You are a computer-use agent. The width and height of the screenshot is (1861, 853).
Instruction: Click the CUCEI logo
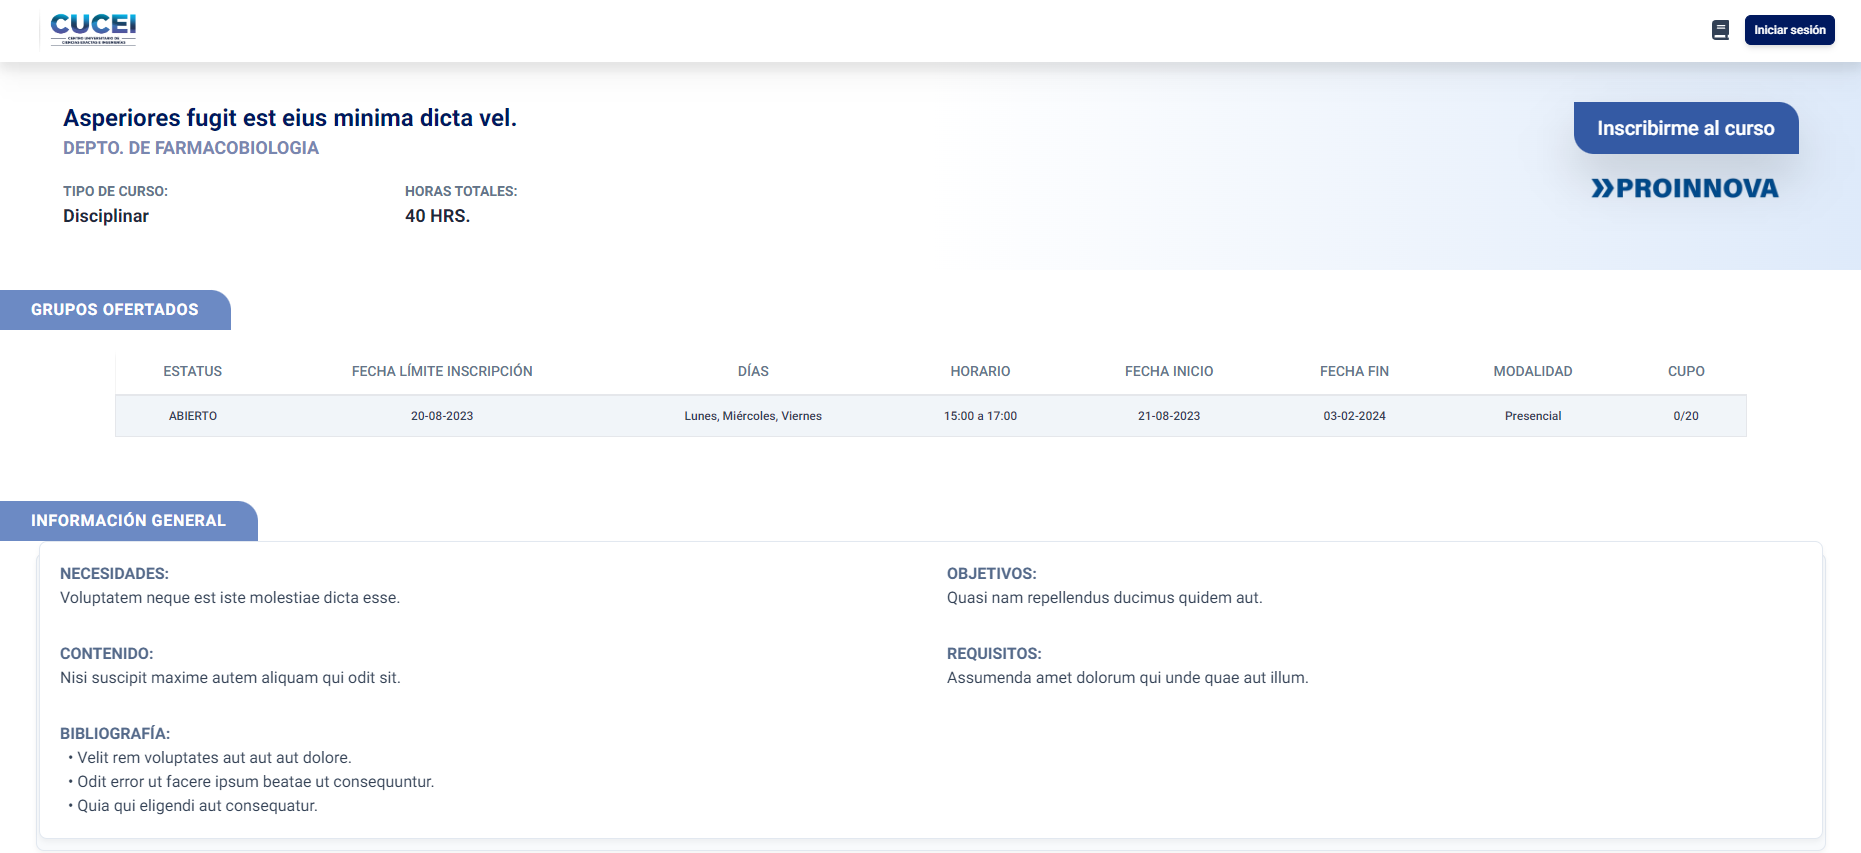pos(93,30)
